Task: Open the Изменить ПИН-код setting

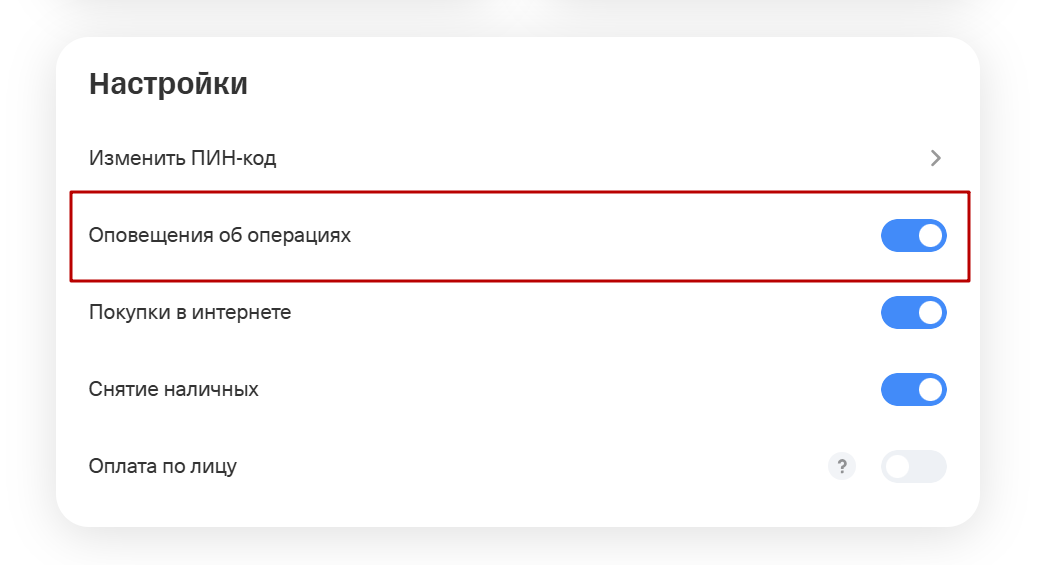Action: click(182, 158)
